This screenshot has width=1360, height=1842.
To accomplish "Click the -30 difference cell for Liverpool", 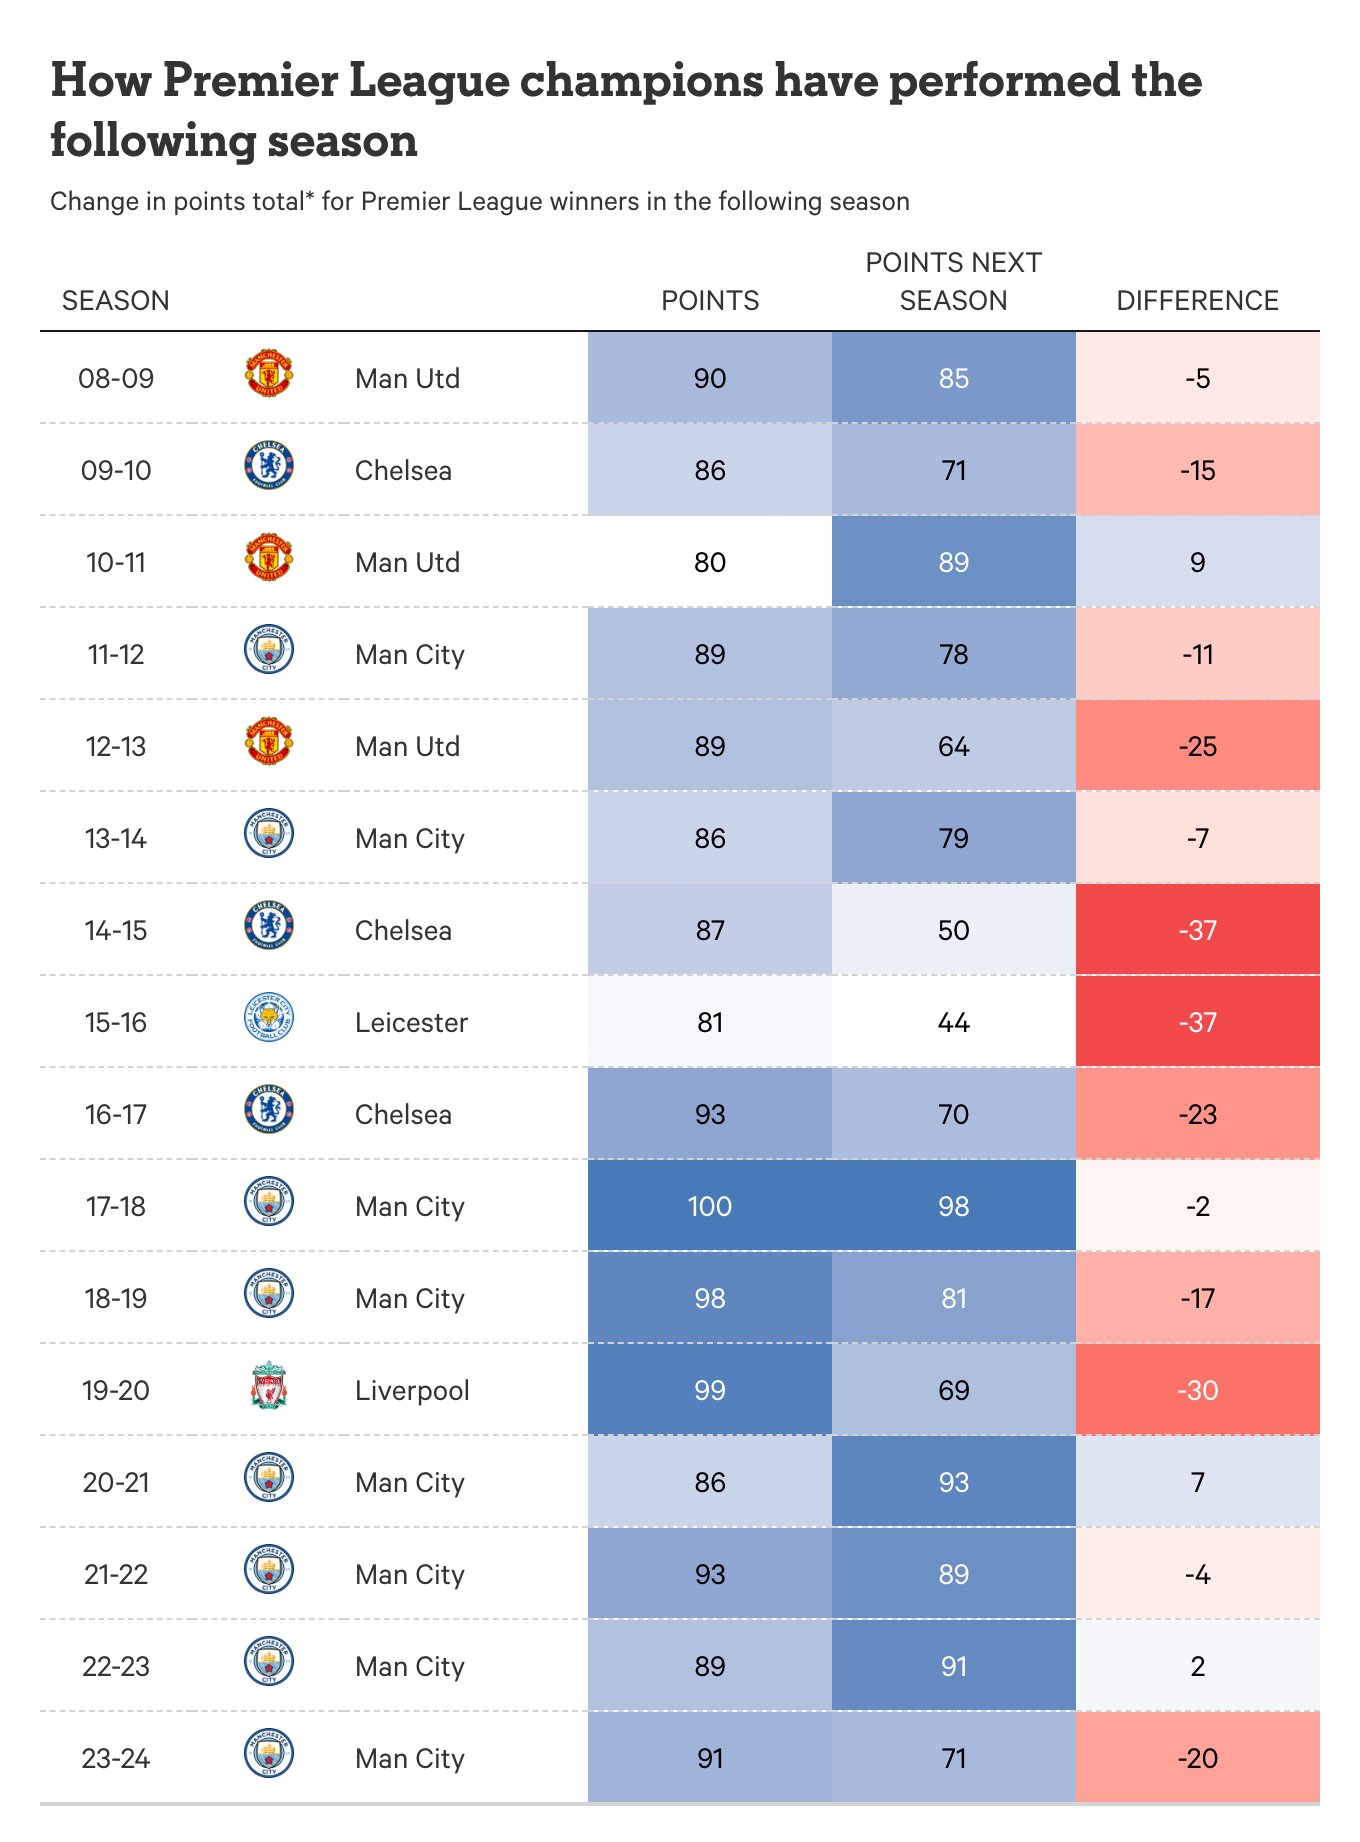I will point(1197,1390).
